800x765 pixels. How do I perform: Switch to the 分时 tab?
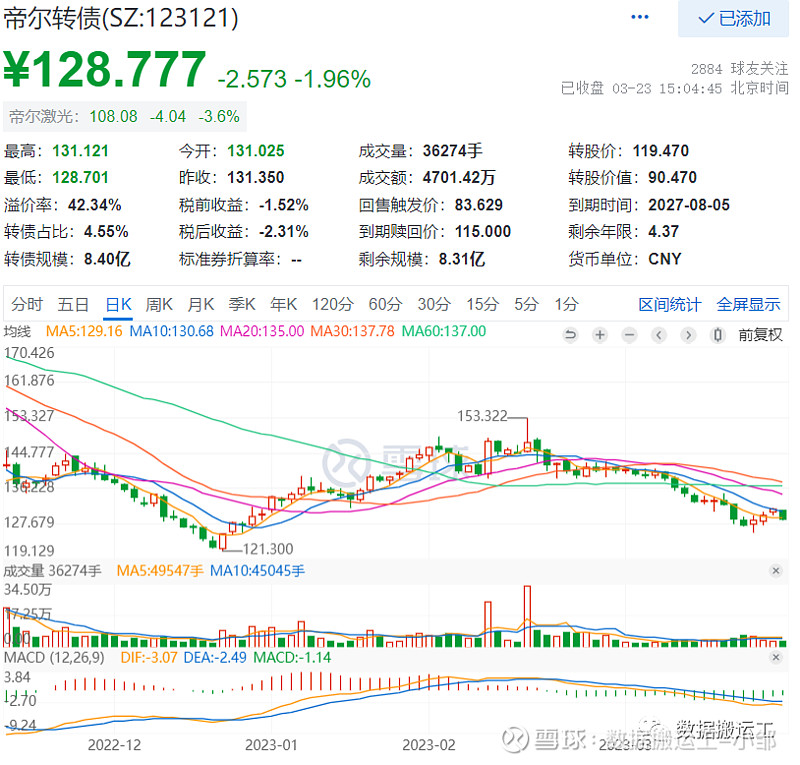27,305
